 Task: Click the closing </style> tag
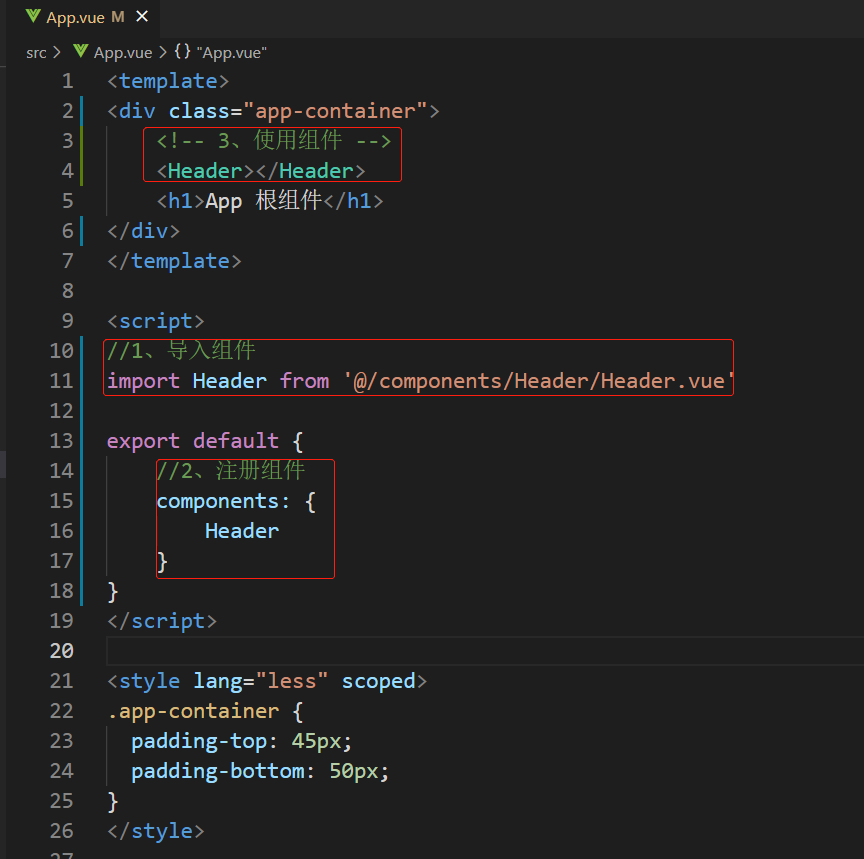coord(156,831)
